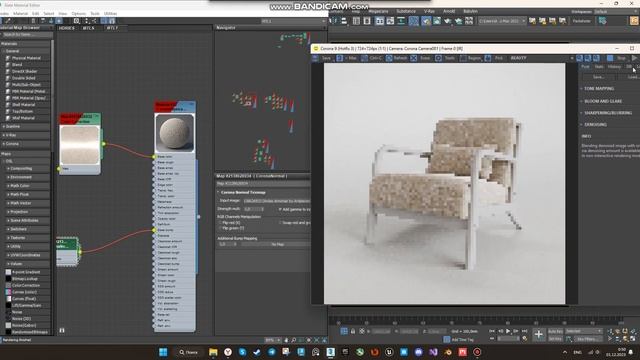Expand the Corona materials group
The image size is (640, 360).
click(12, 144)
